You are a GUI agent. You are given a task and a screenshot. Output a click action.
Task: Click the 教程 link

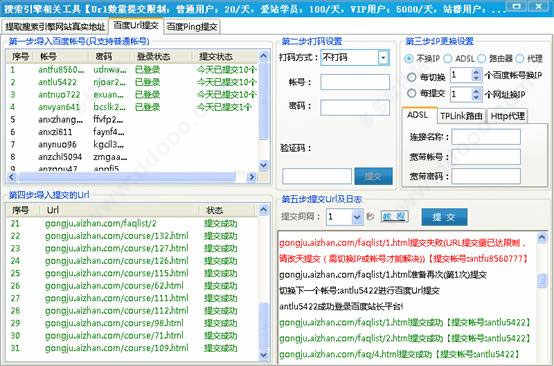click(394, 216)
